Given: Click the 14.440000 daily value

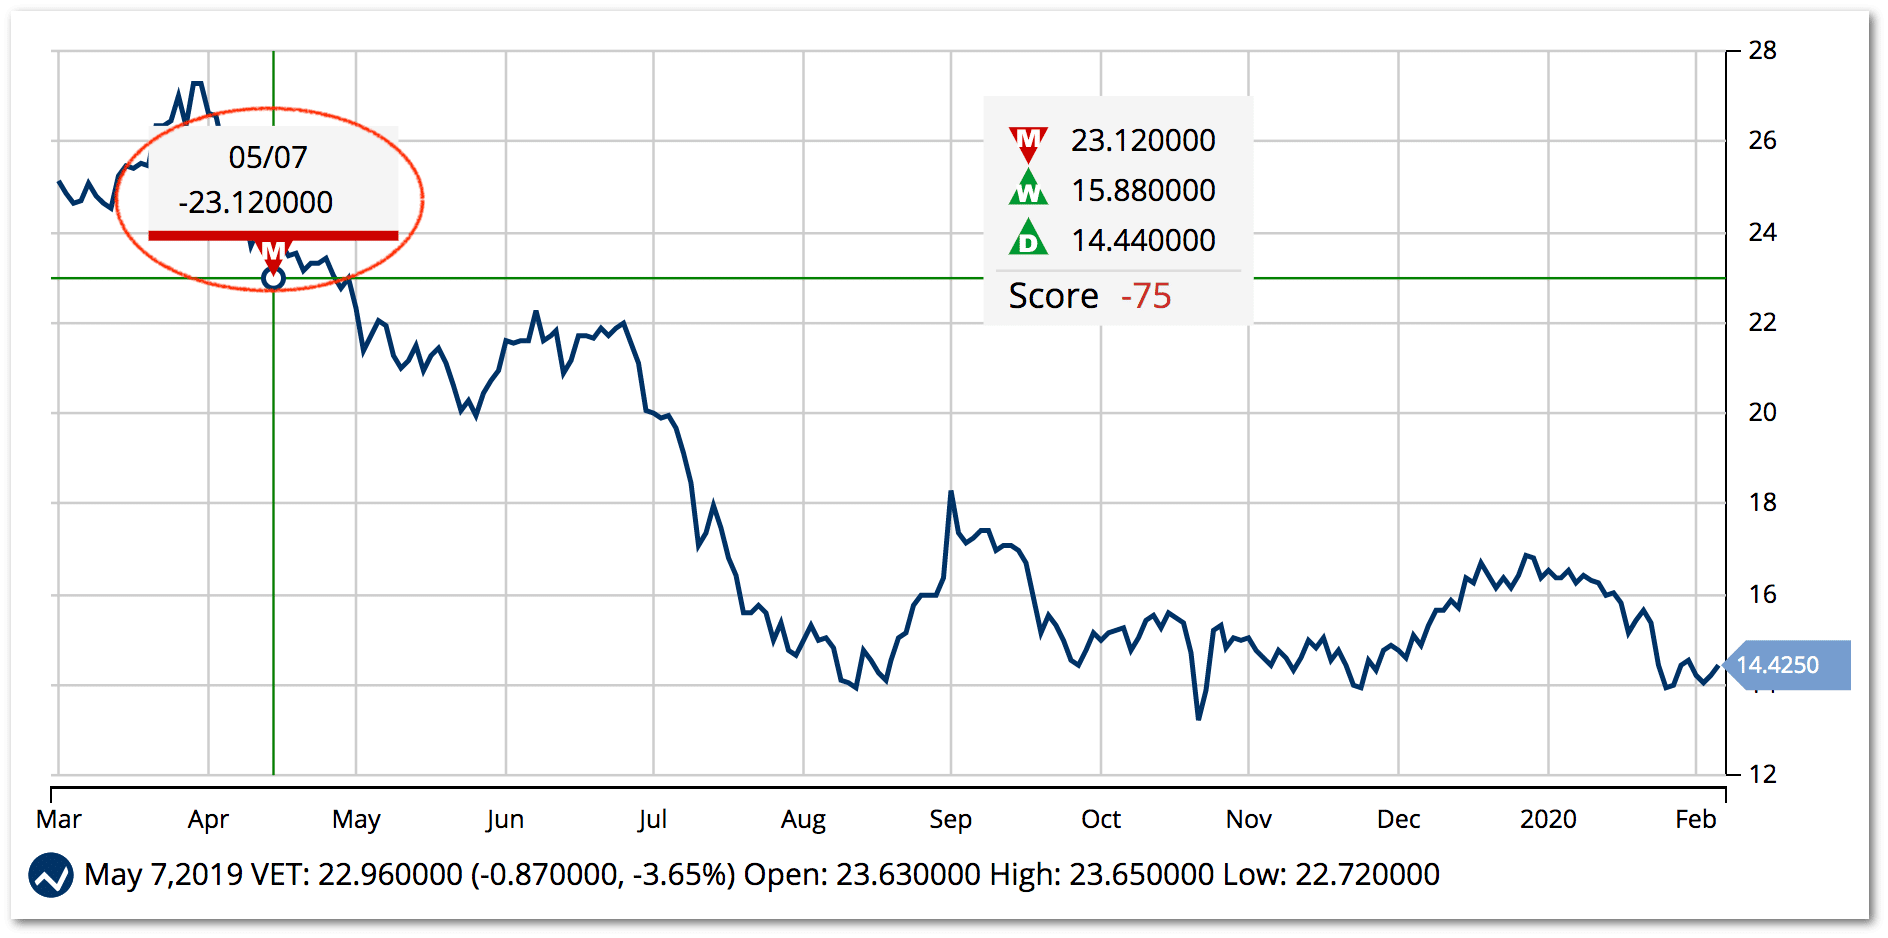Looking at the screenshot, I should pos(1143,240).
